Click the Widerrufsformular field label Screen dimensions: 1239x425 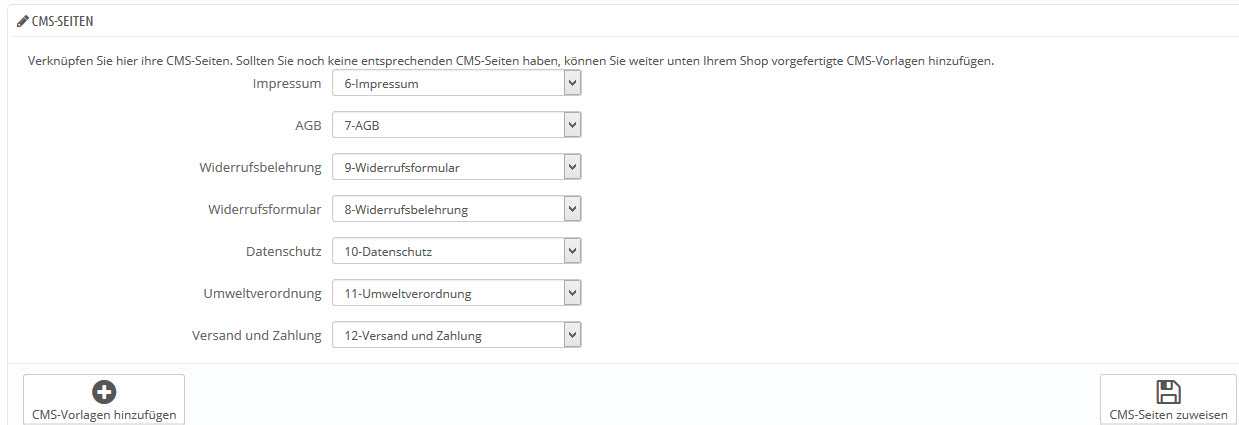[264, 210]
